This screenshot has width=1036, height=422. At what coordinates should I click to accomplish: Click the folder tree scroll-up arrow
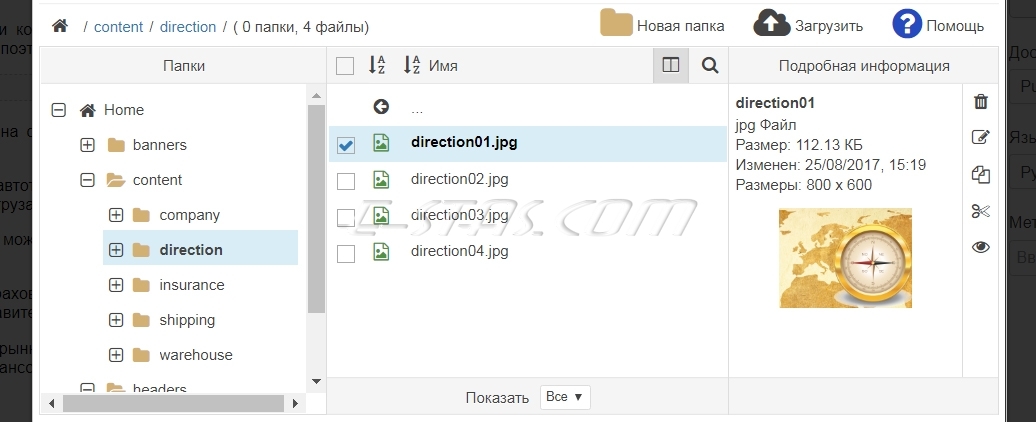[316, 96]
